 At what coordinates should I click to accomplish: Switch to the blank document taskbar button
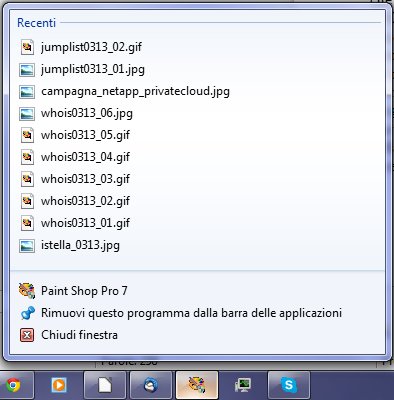[x=105, y=385]
